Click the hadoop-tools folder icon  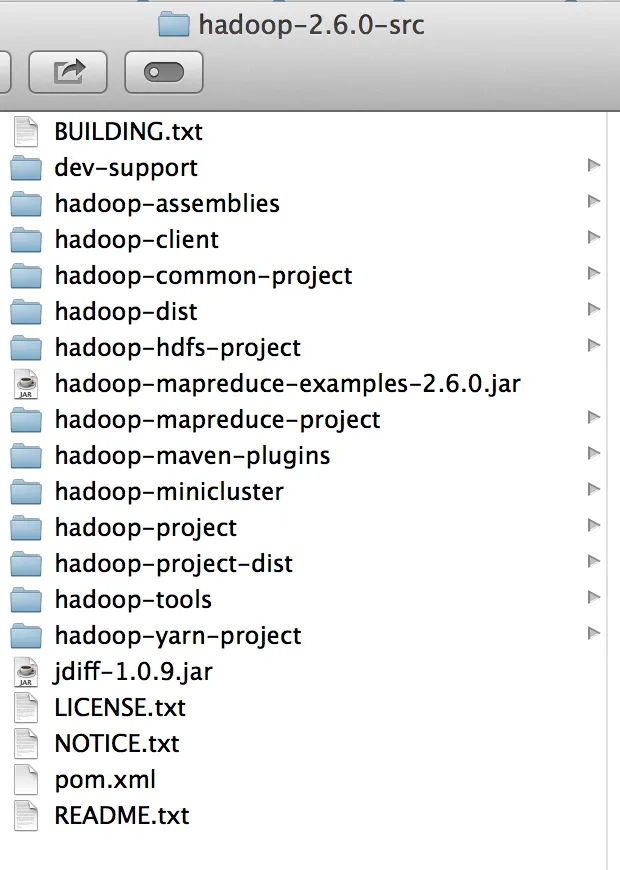(26, 600)
